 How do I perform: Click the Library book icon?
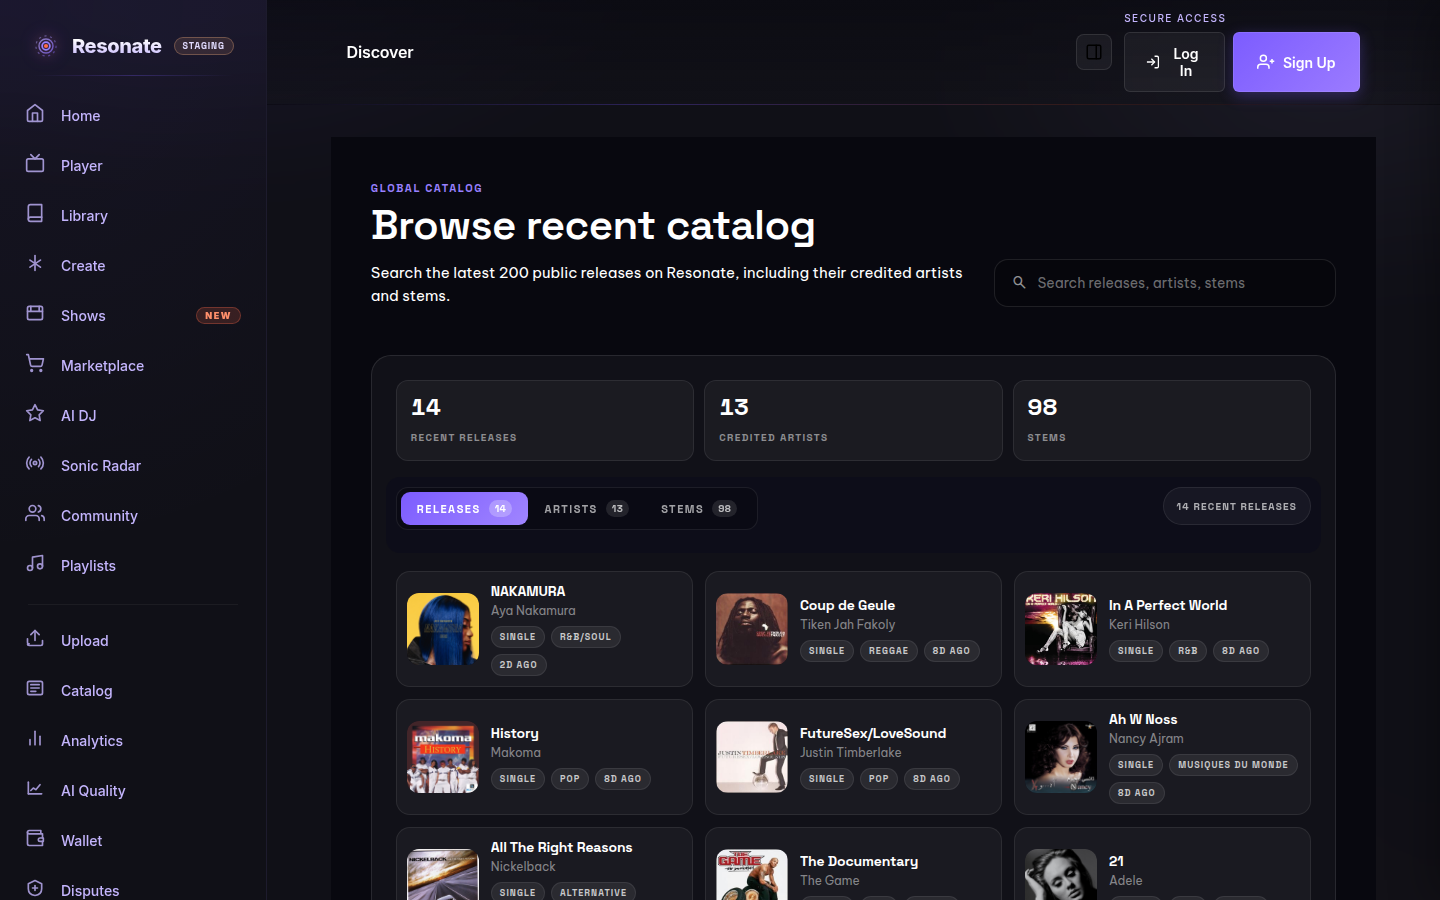35,213
